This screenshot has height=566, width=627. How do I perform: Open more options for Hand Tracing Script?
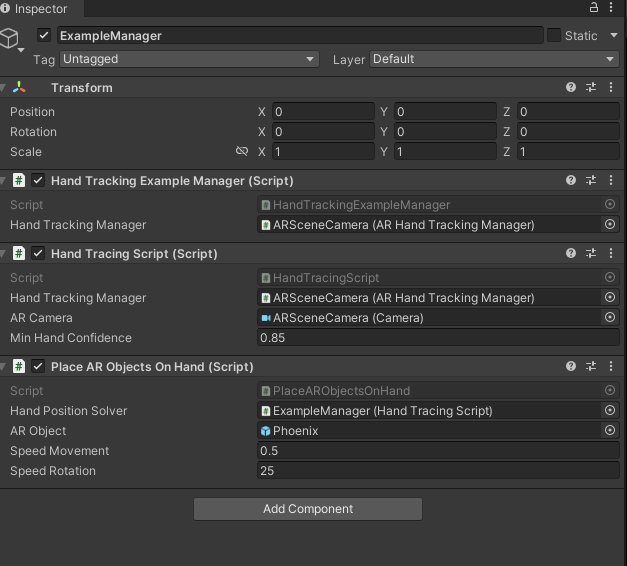[611, 253]
